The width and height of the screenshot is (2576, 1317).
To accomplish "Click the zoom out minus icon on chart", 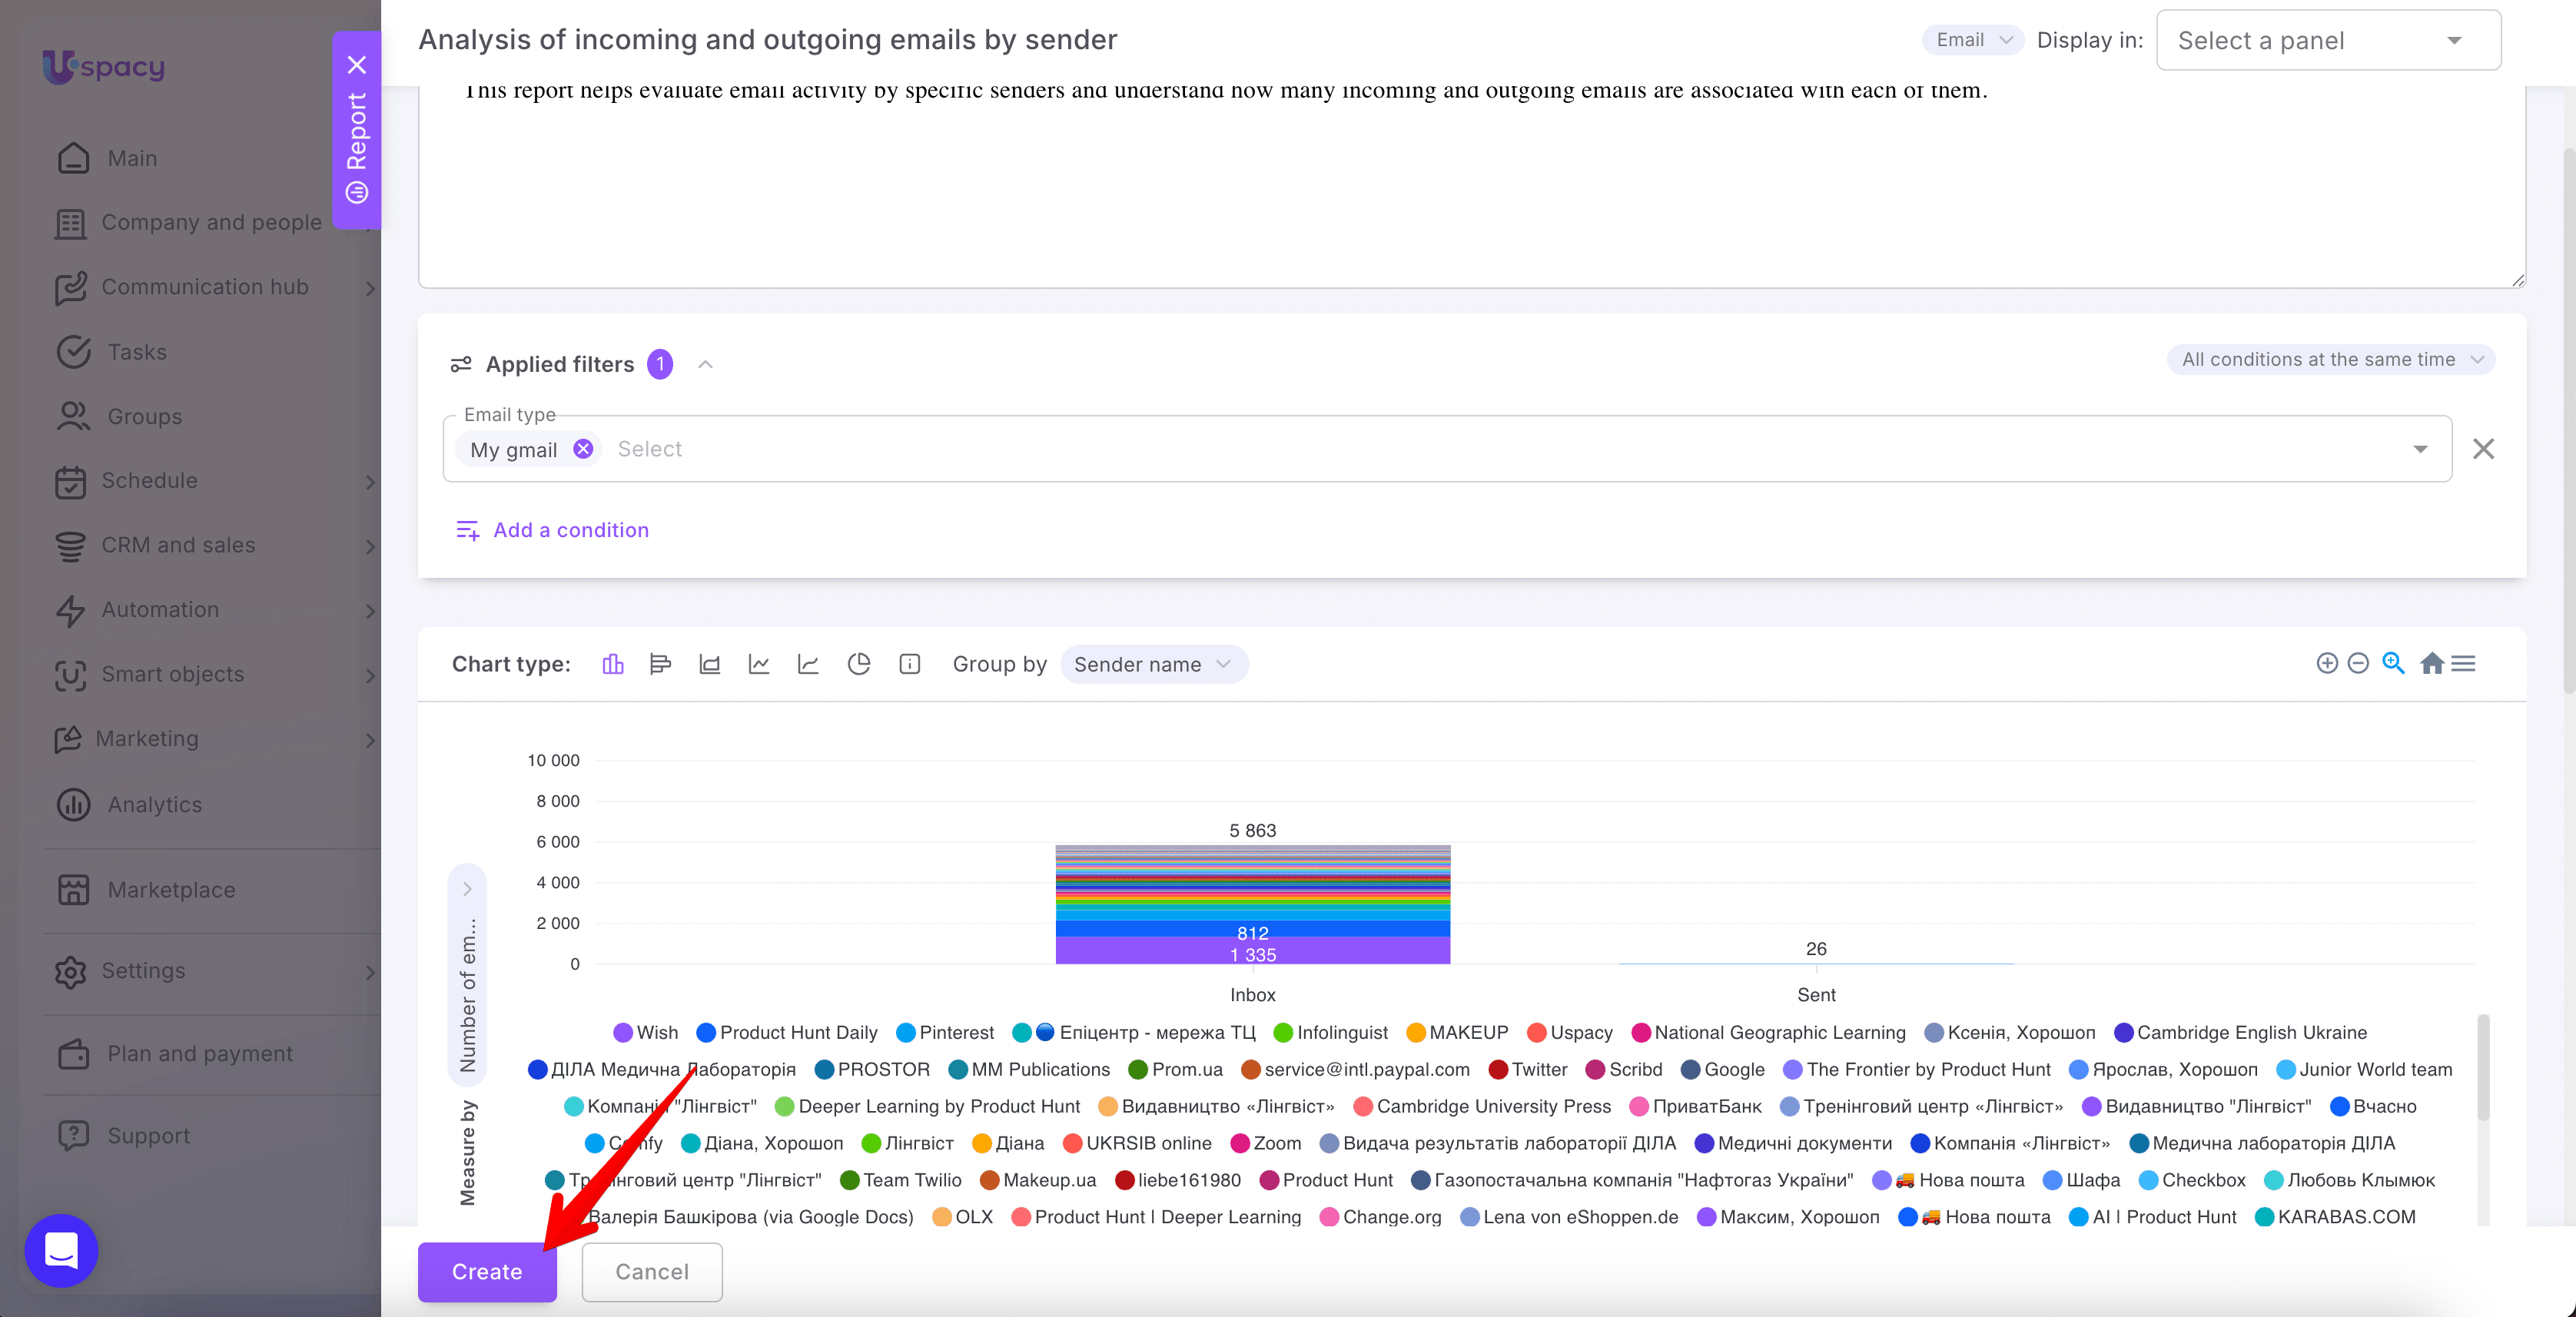I will click(2358, 663).
